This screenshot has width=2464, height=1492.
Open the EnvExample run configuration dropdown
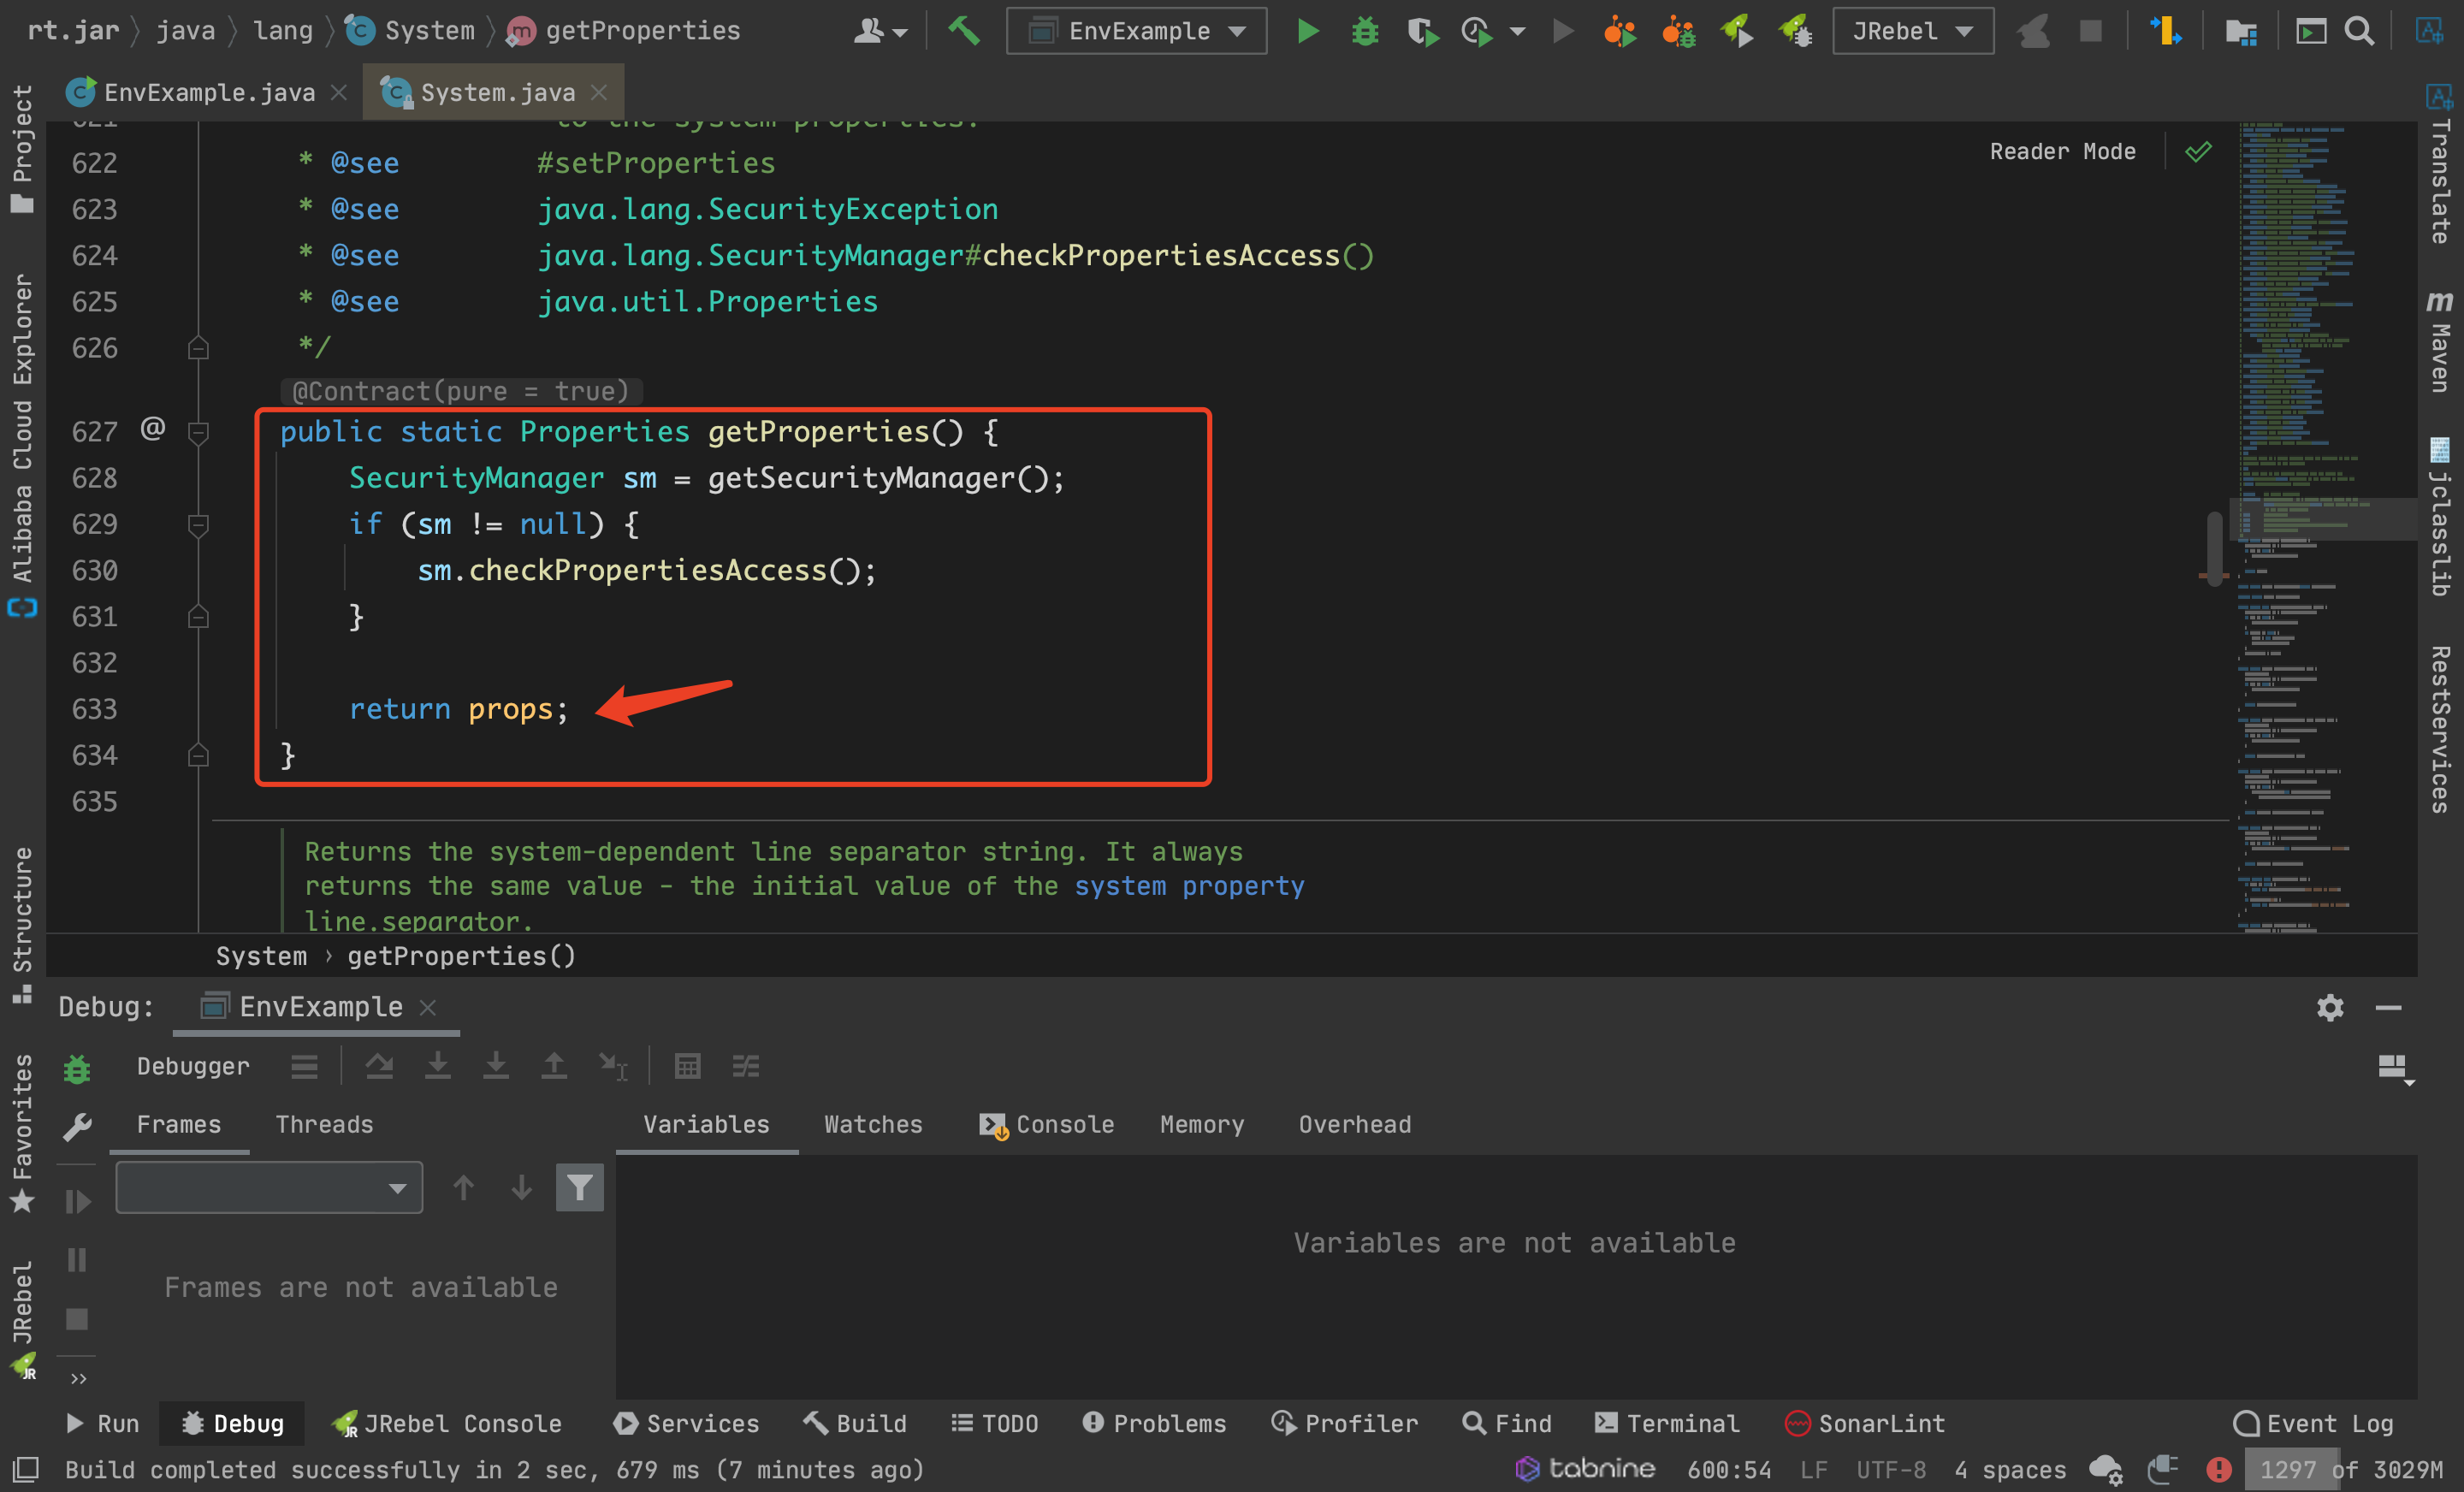[1137, 31]
